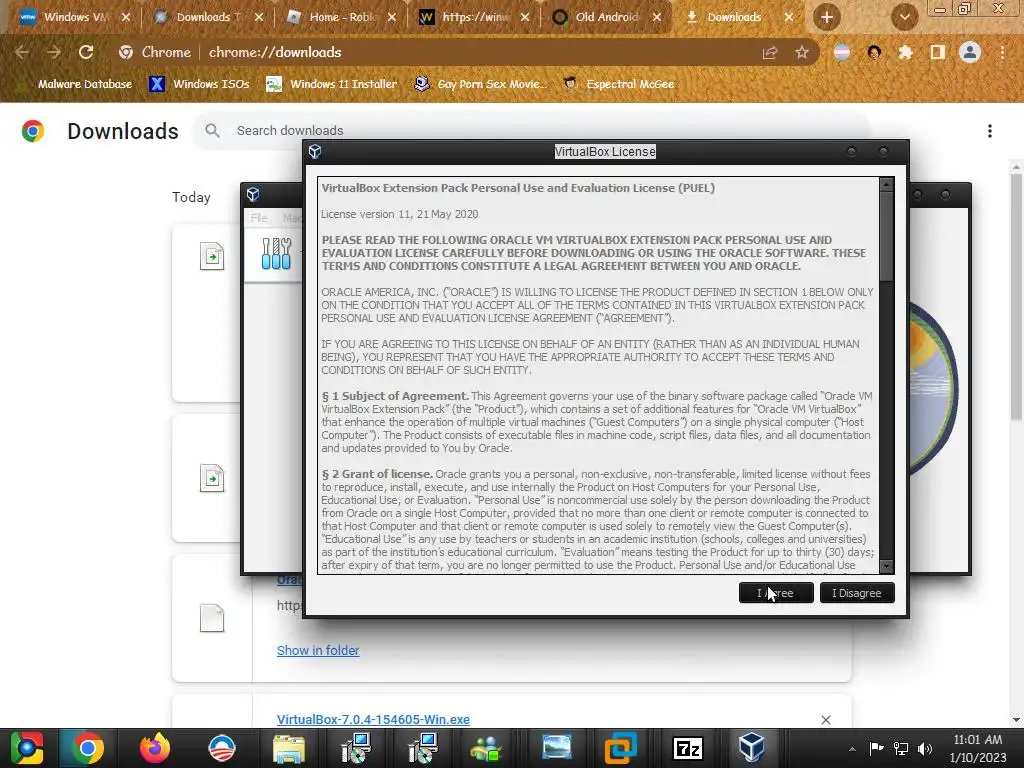Open the Chrome profile avatar
This screenshot has height=768, width=1024.
(x=970, y=52)
